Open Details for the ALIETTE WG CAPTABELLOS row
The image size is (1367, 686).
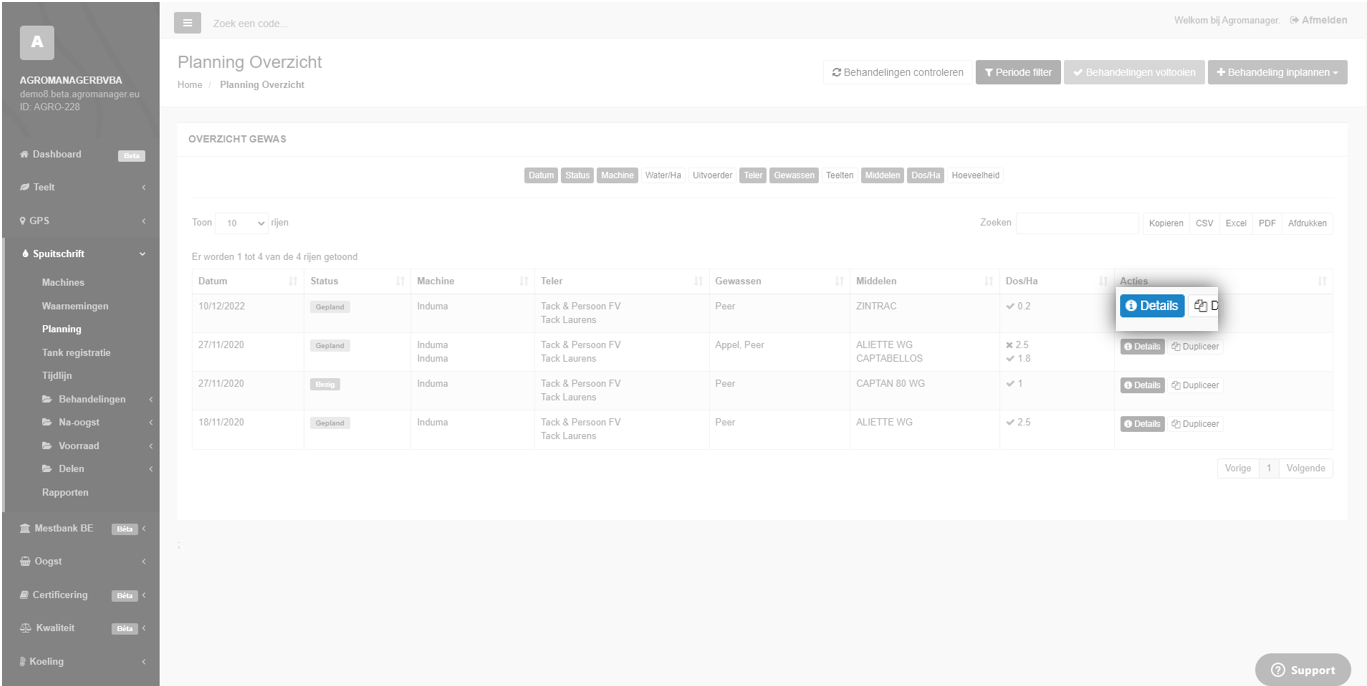click(1142, 346)
